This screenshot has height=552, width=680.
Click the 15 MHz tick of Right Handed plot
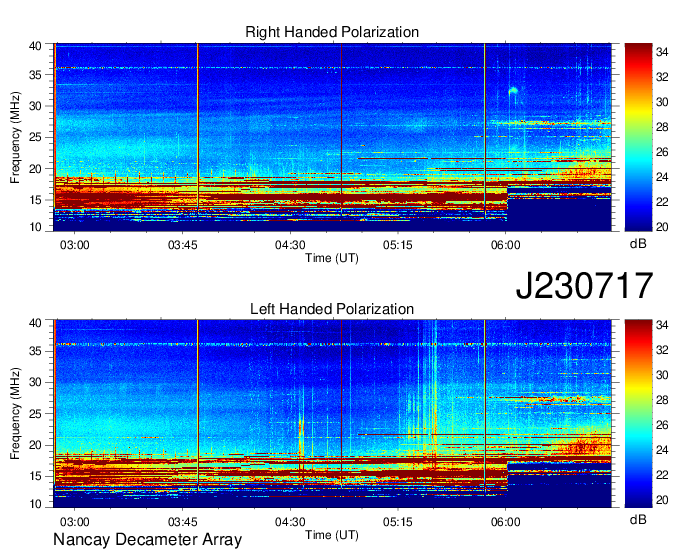[x=35, y=200]
